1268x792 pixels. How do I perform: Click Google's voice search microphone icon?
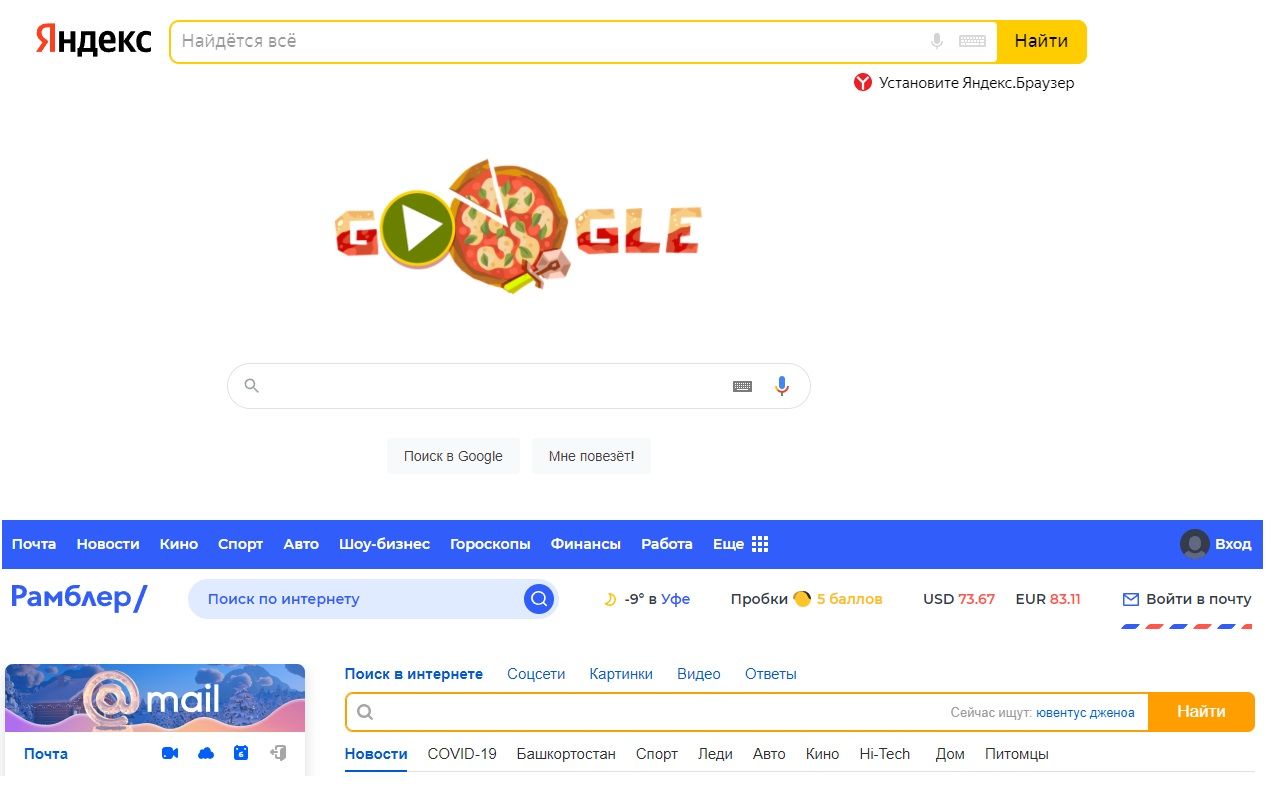point(782,386)
